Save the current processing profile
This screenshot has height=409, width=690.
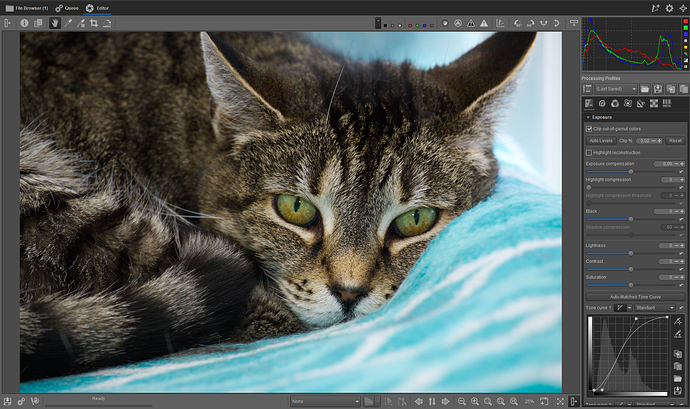658,88
